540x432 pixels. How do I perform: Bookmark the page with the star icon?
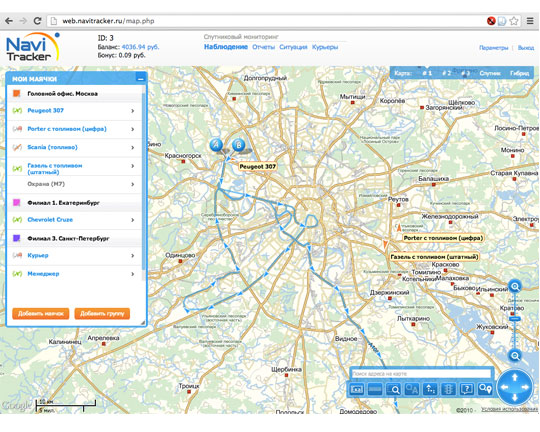point(514,21)
